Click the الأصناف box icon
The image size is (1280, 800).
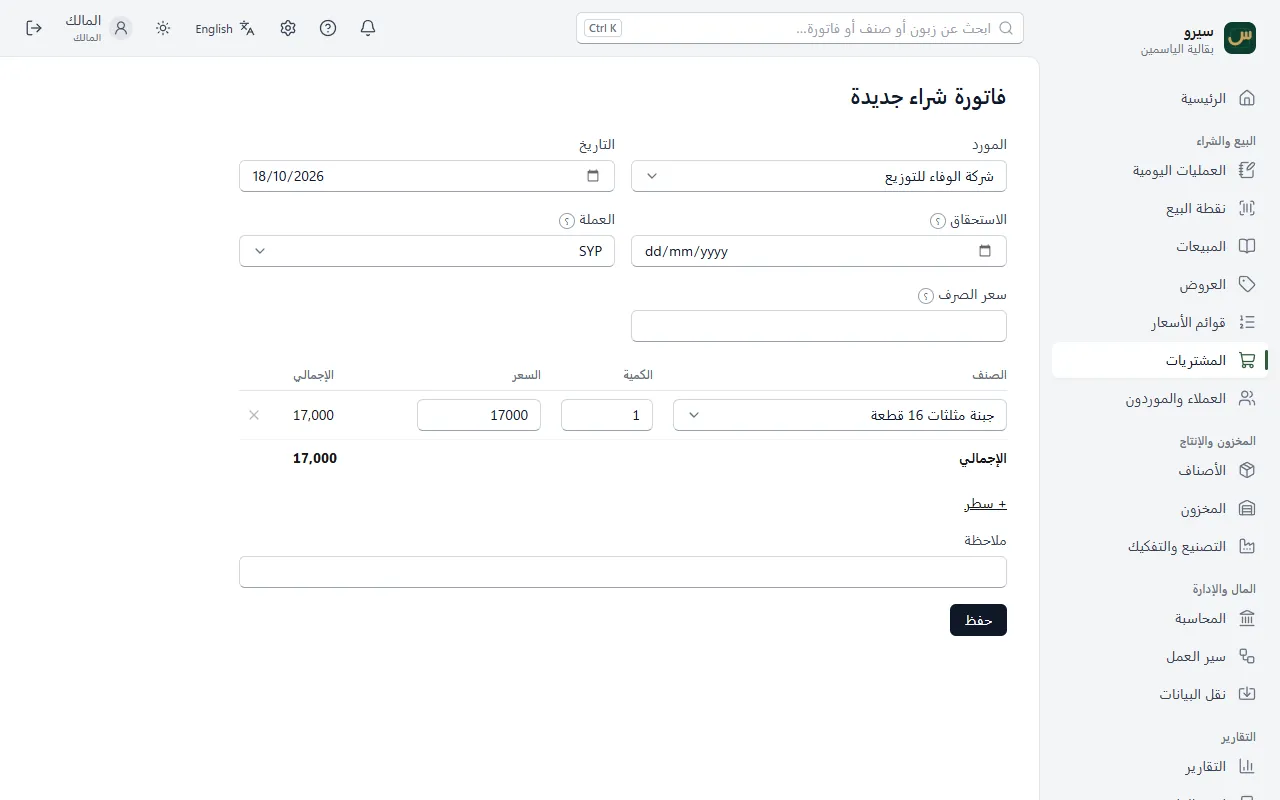tap(1247, 470)
